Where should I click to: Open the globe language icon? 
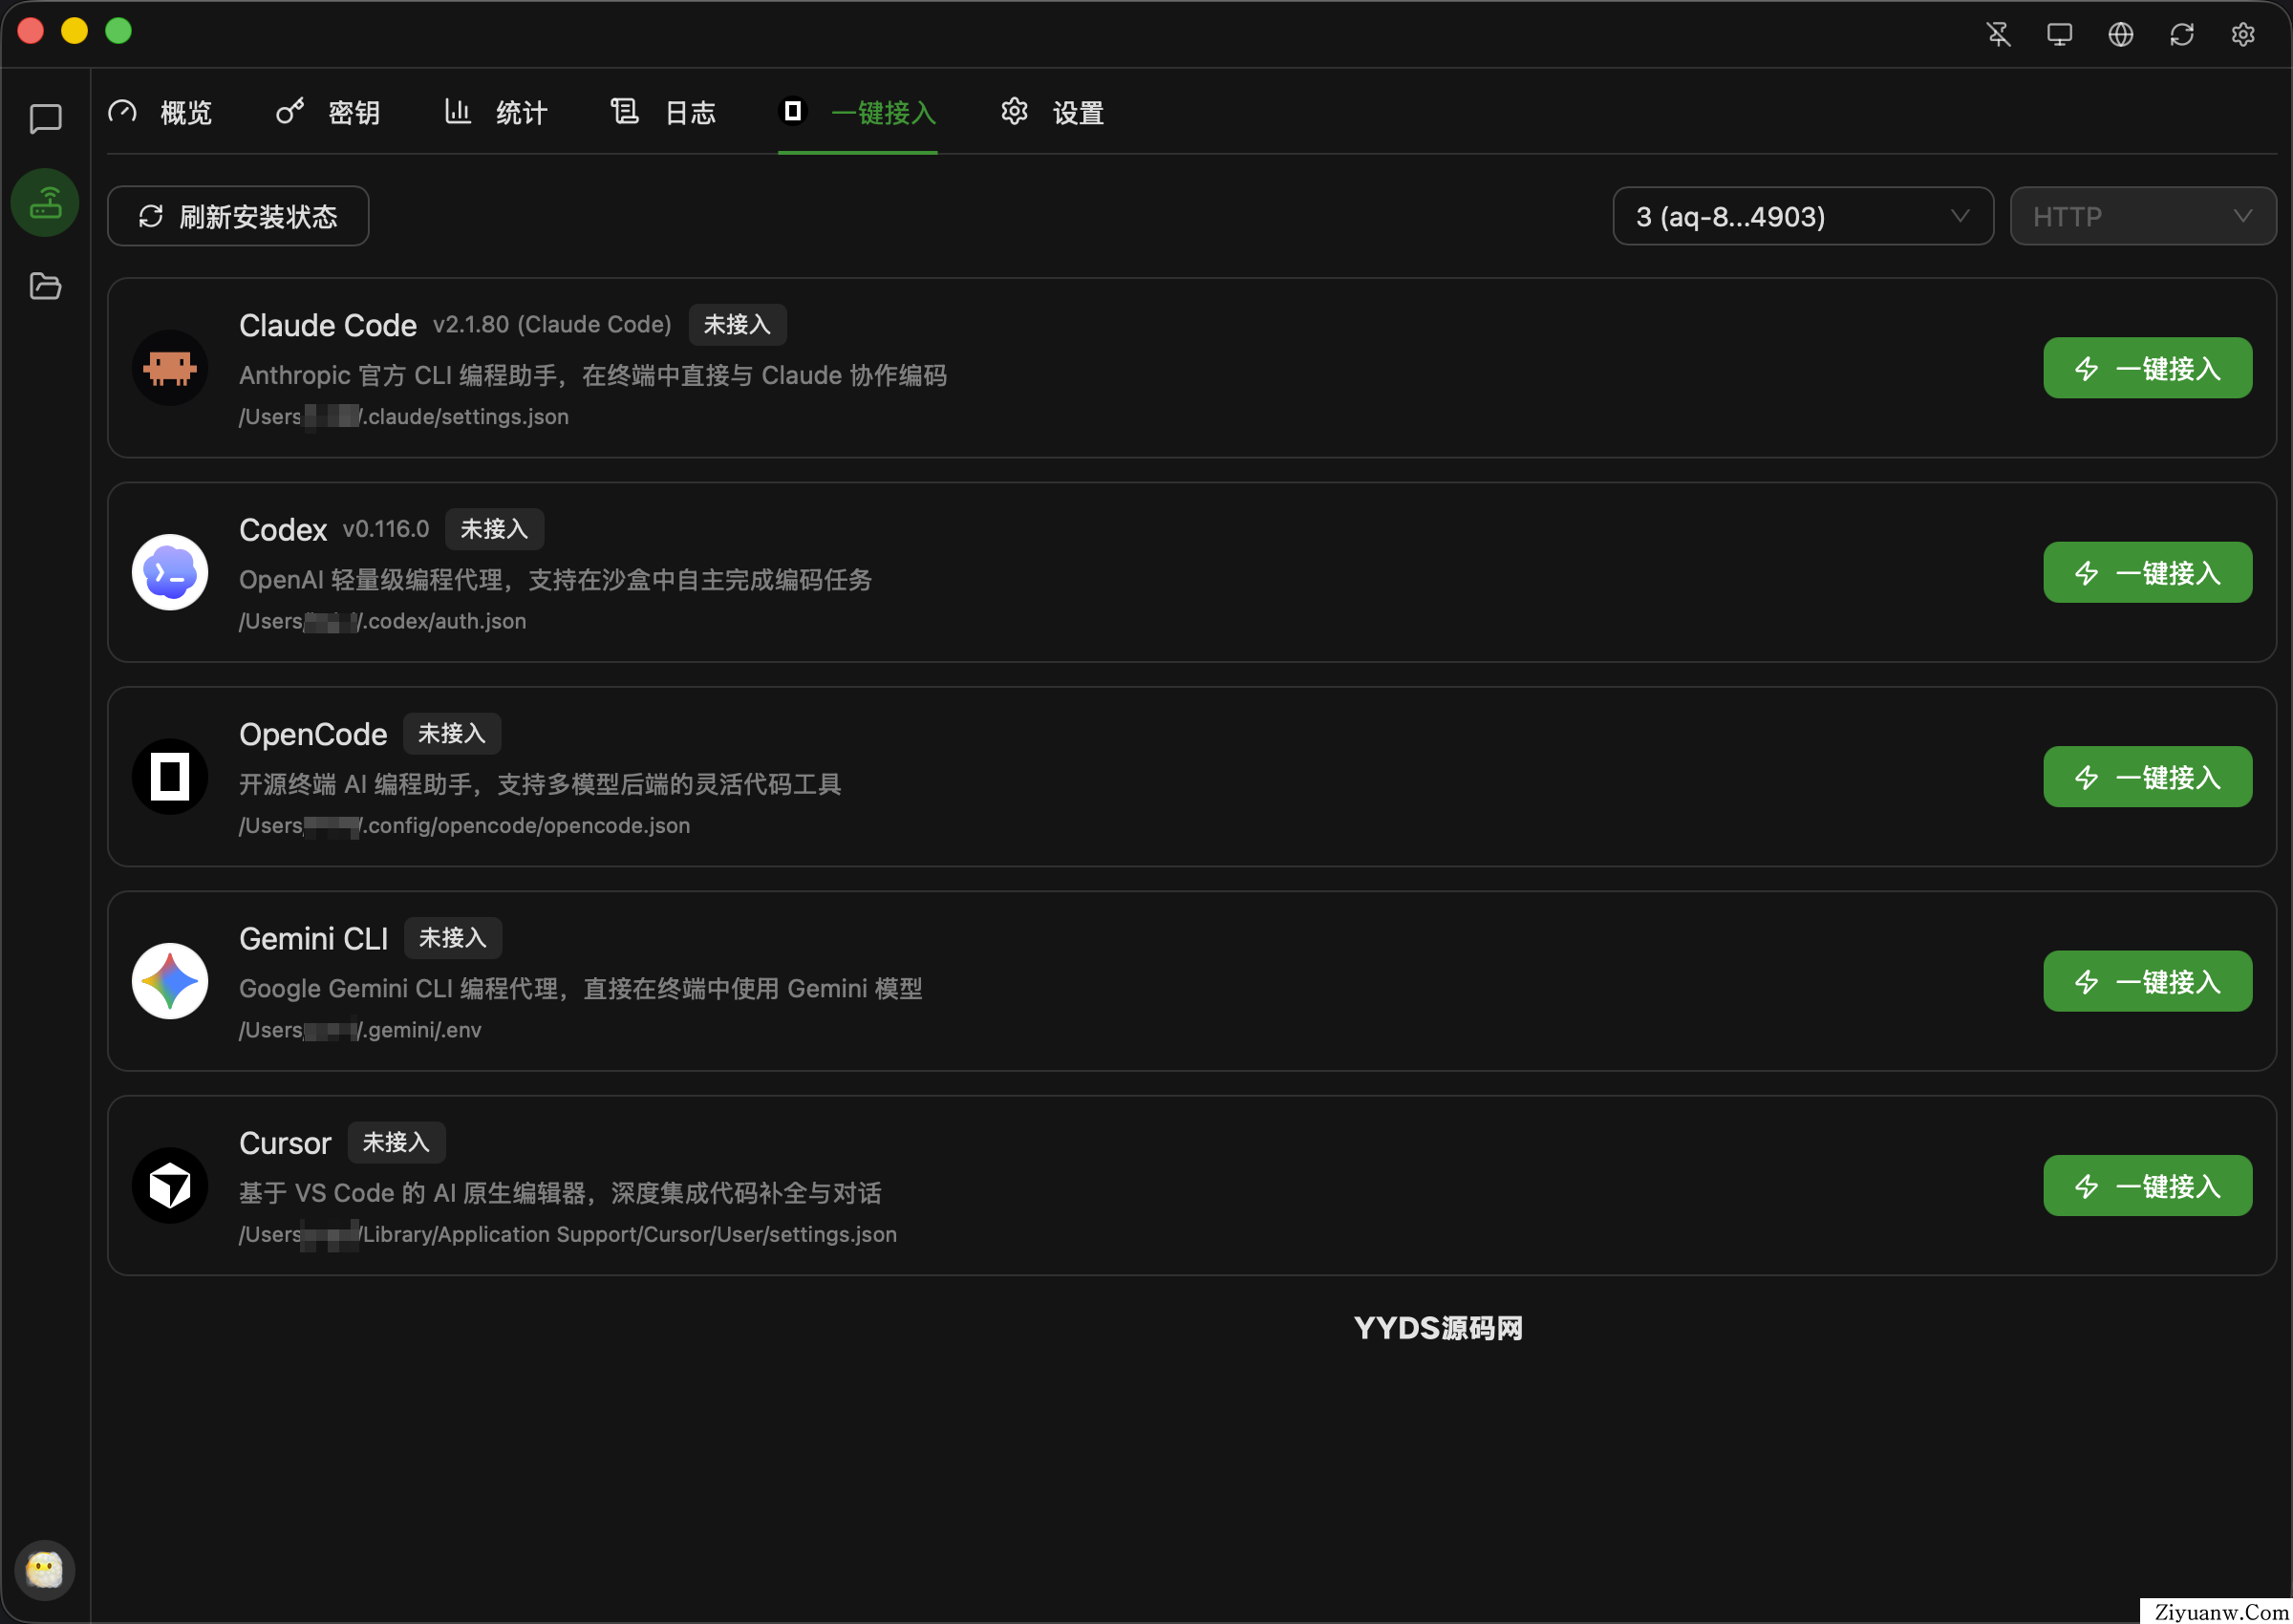[2121, 34]
